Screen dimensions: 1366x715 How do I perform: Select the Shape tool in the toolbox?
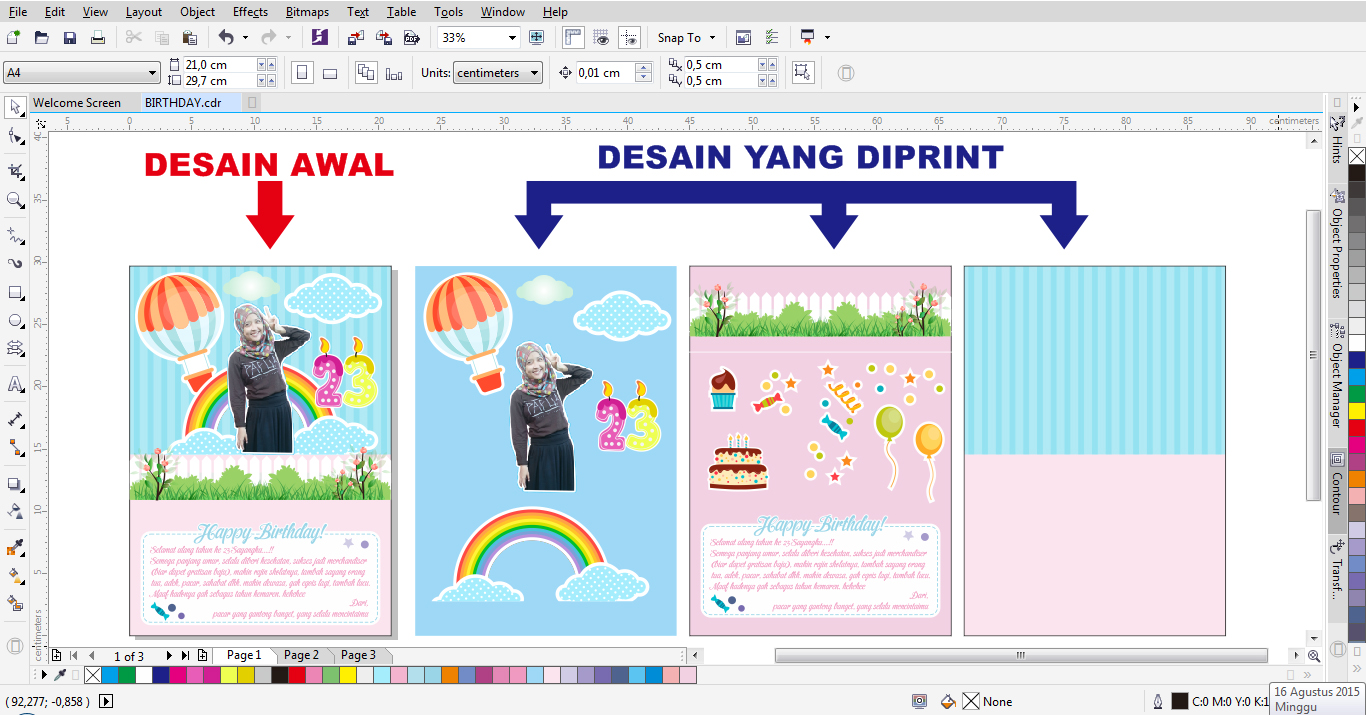[x=15, y=136]
